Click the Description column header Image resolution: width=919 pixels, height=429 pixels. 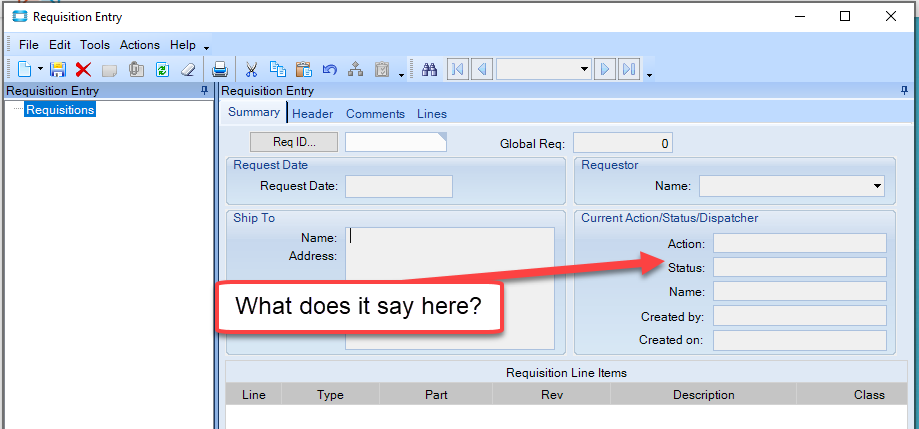coord(703,394)
